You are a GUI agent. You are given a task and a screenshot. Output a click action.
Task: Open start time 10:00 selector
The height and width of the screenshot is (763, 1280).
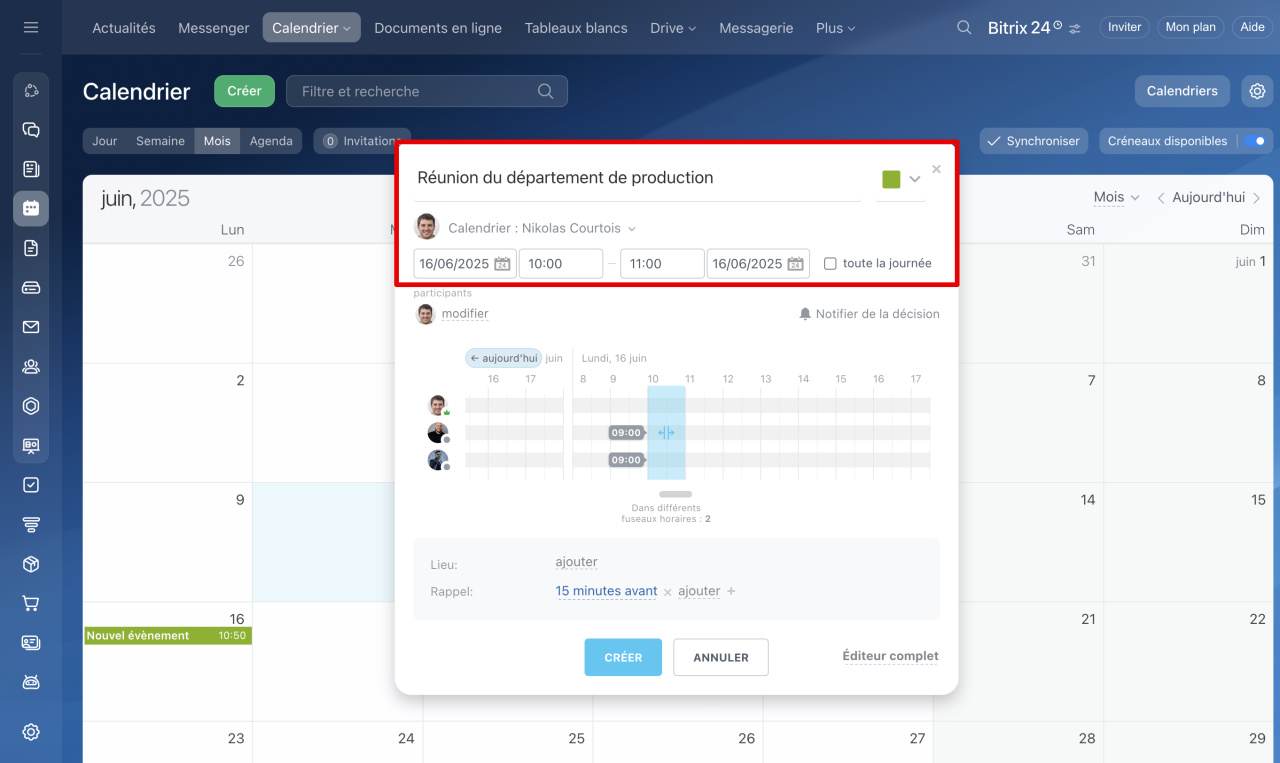click(x=560, y=264)
